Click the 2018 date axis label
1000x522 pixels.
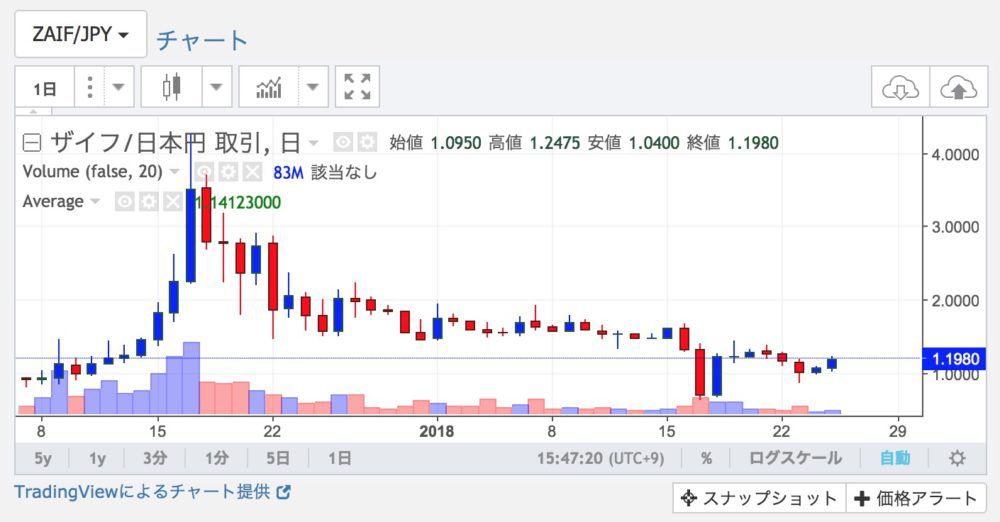[436, 432]
